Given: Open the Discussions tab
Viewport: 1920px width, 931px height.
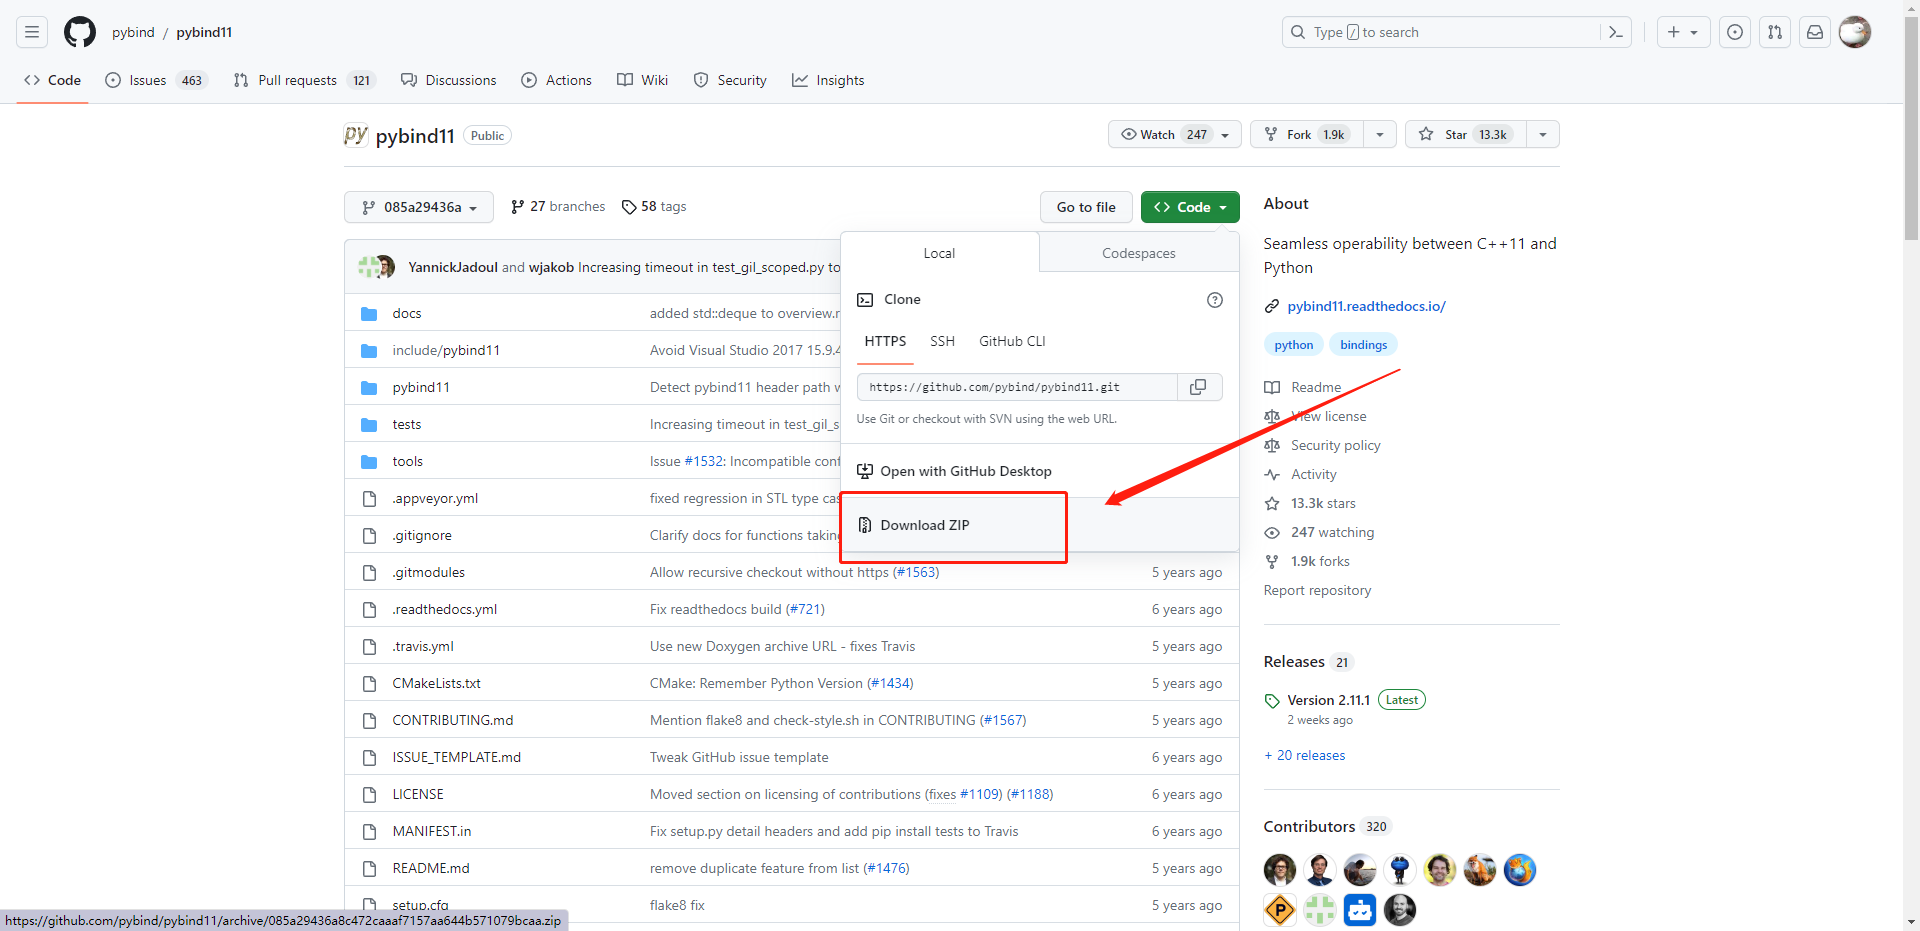Looking at the screenshot, I should 449,80.
